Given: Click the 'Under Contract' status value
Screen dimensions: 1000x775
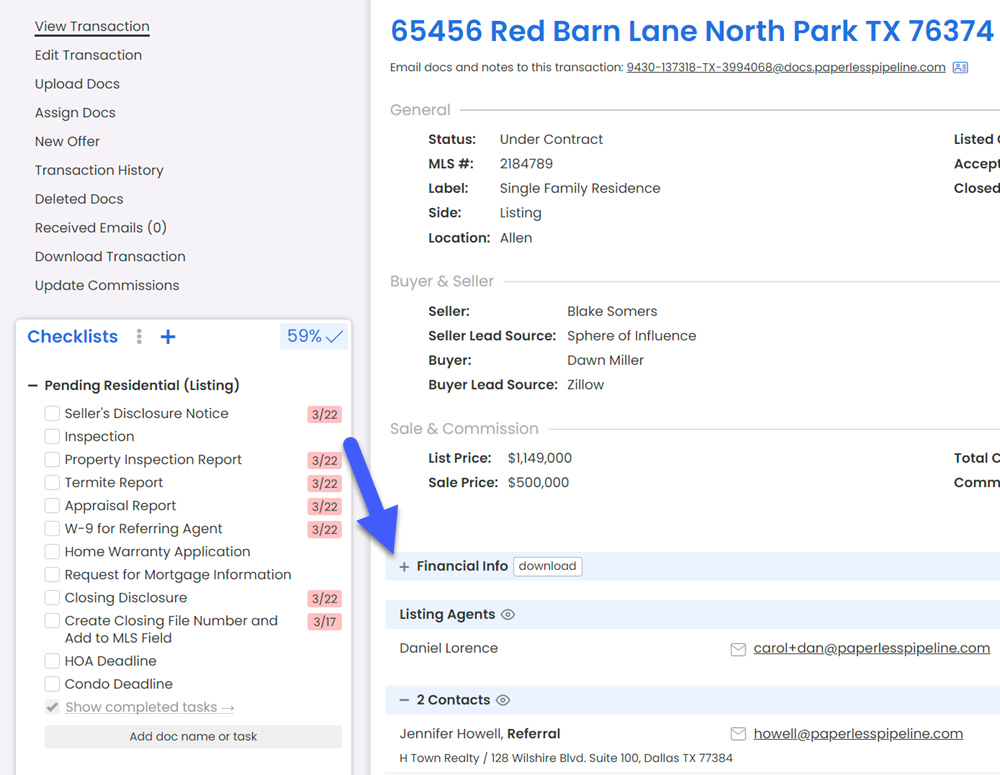Looking at the screenshot, I should [x=551, y=139].
